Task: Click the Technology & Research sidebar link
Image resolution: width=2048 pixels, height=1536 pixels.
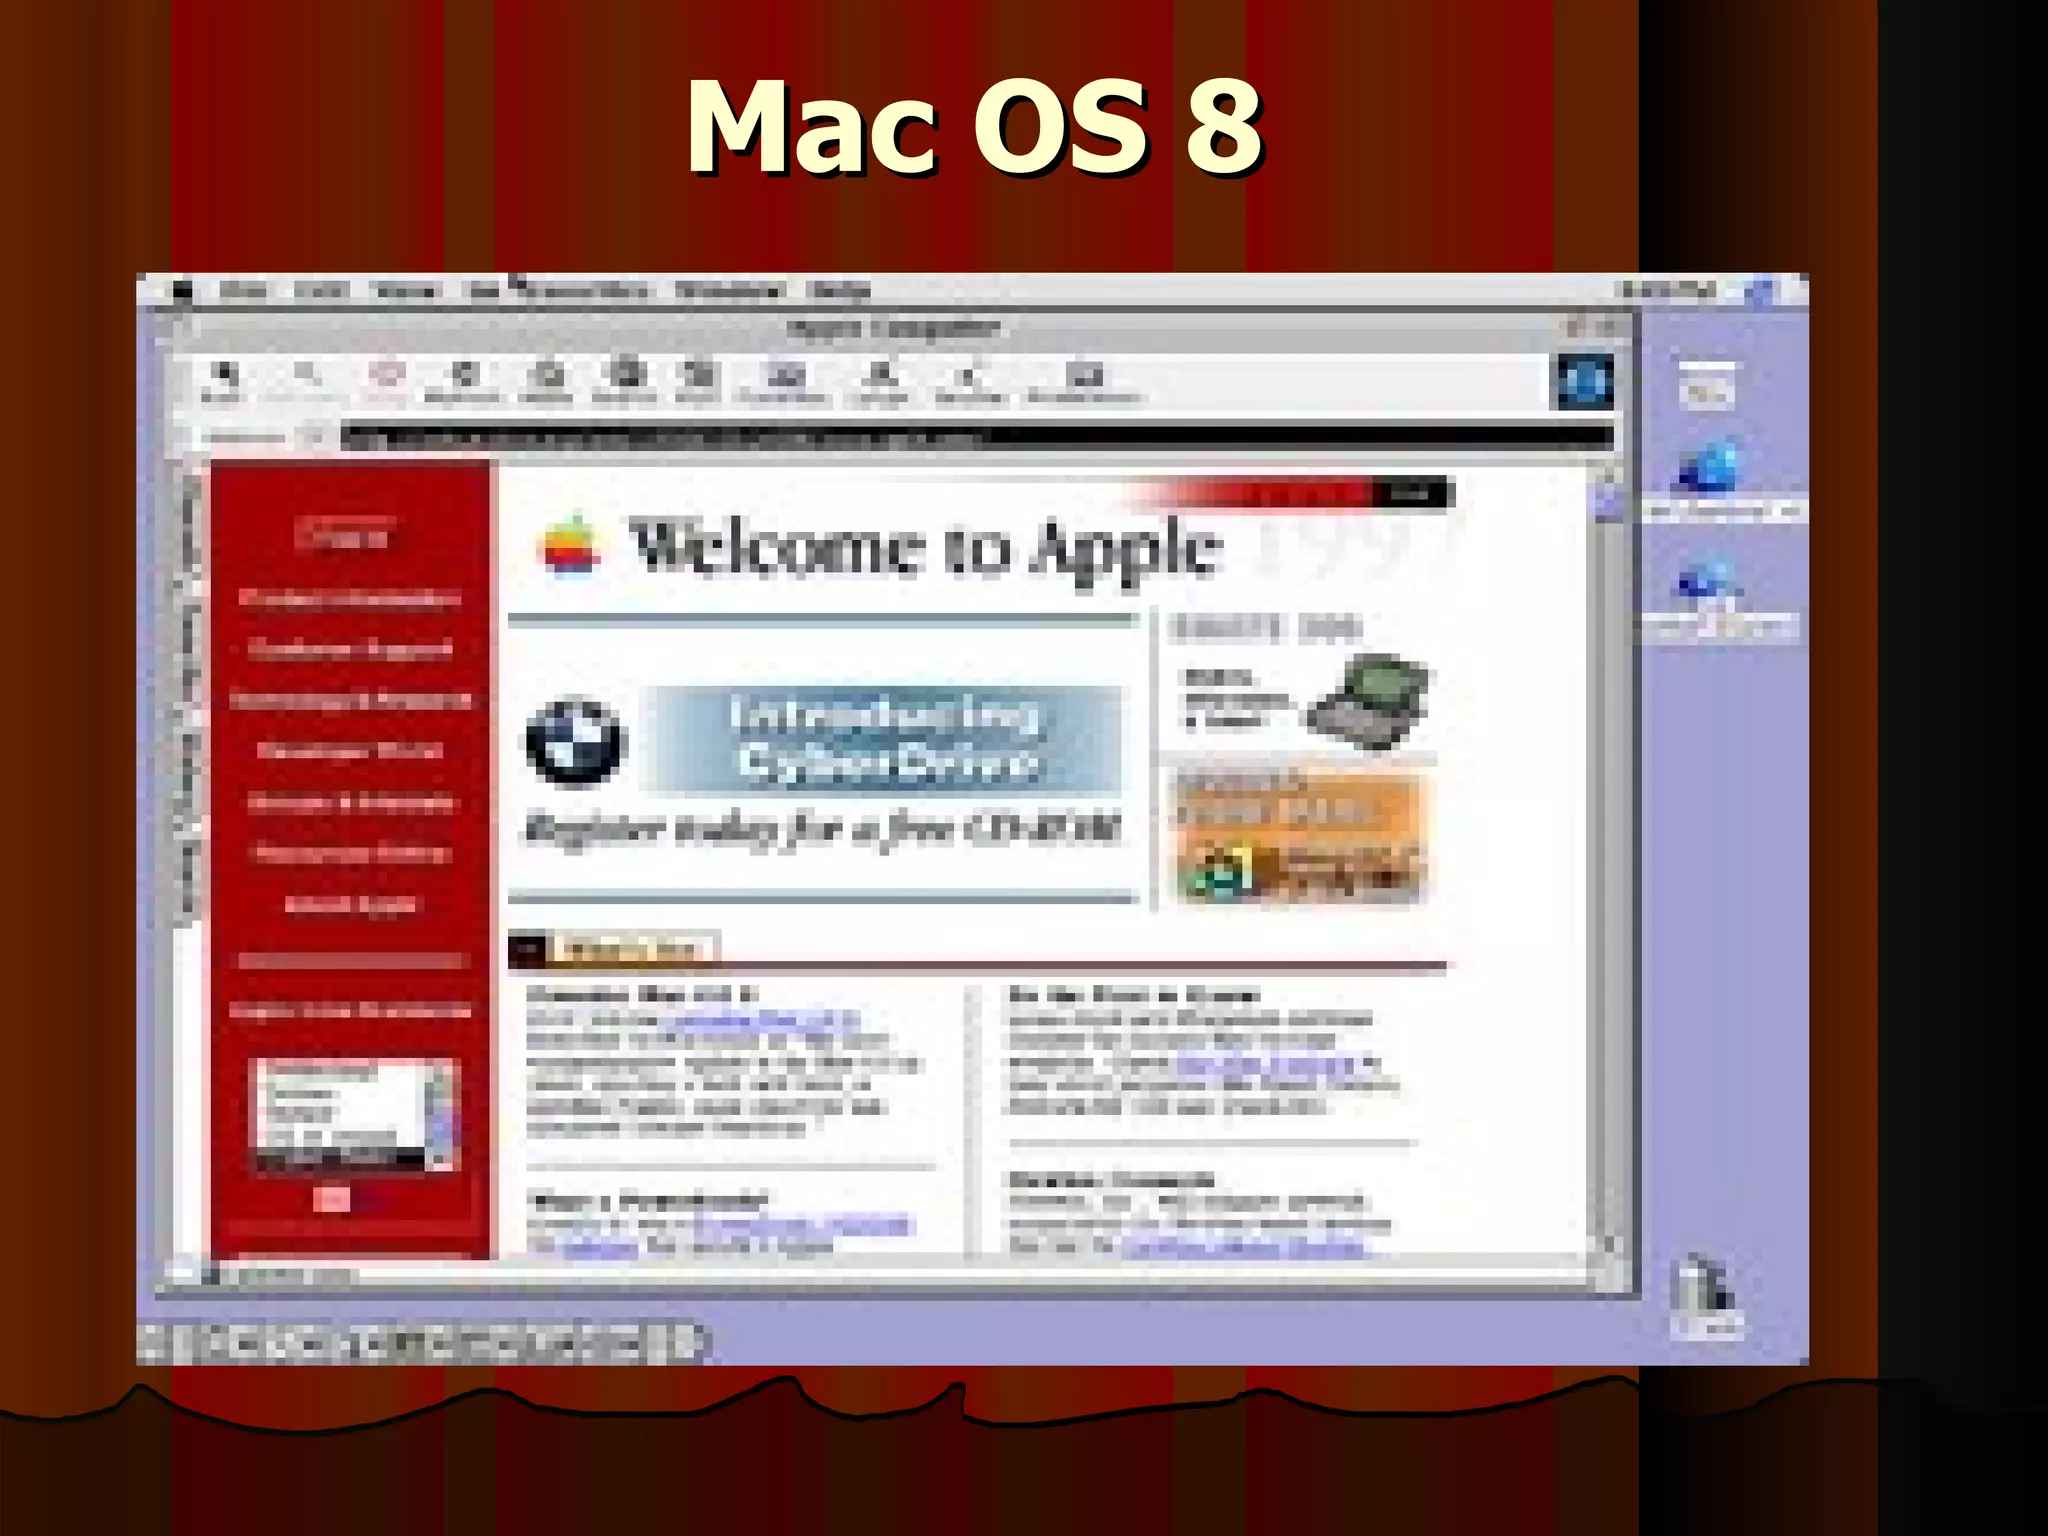Action: (x=350, y=700)
